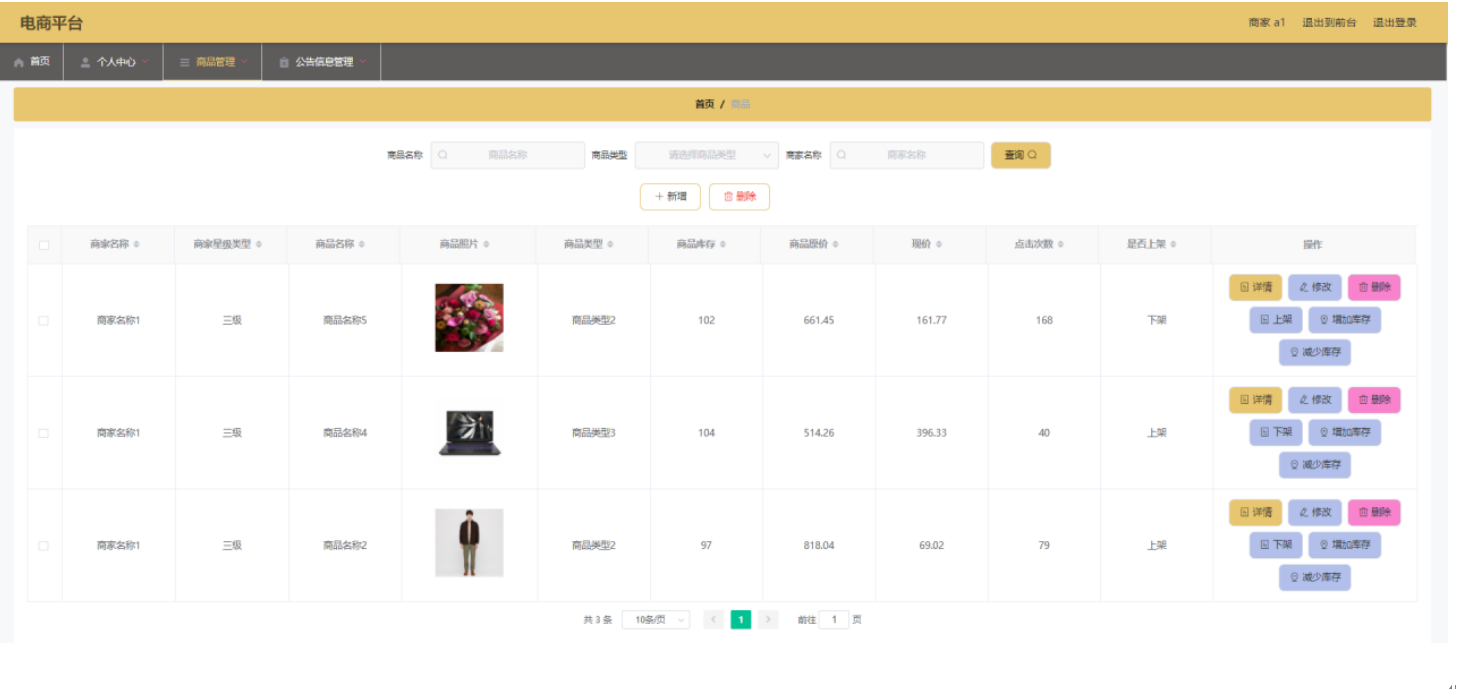Click 商家 a1 user label
Screen dimensions: 1457x689
tap(1266, 23)
